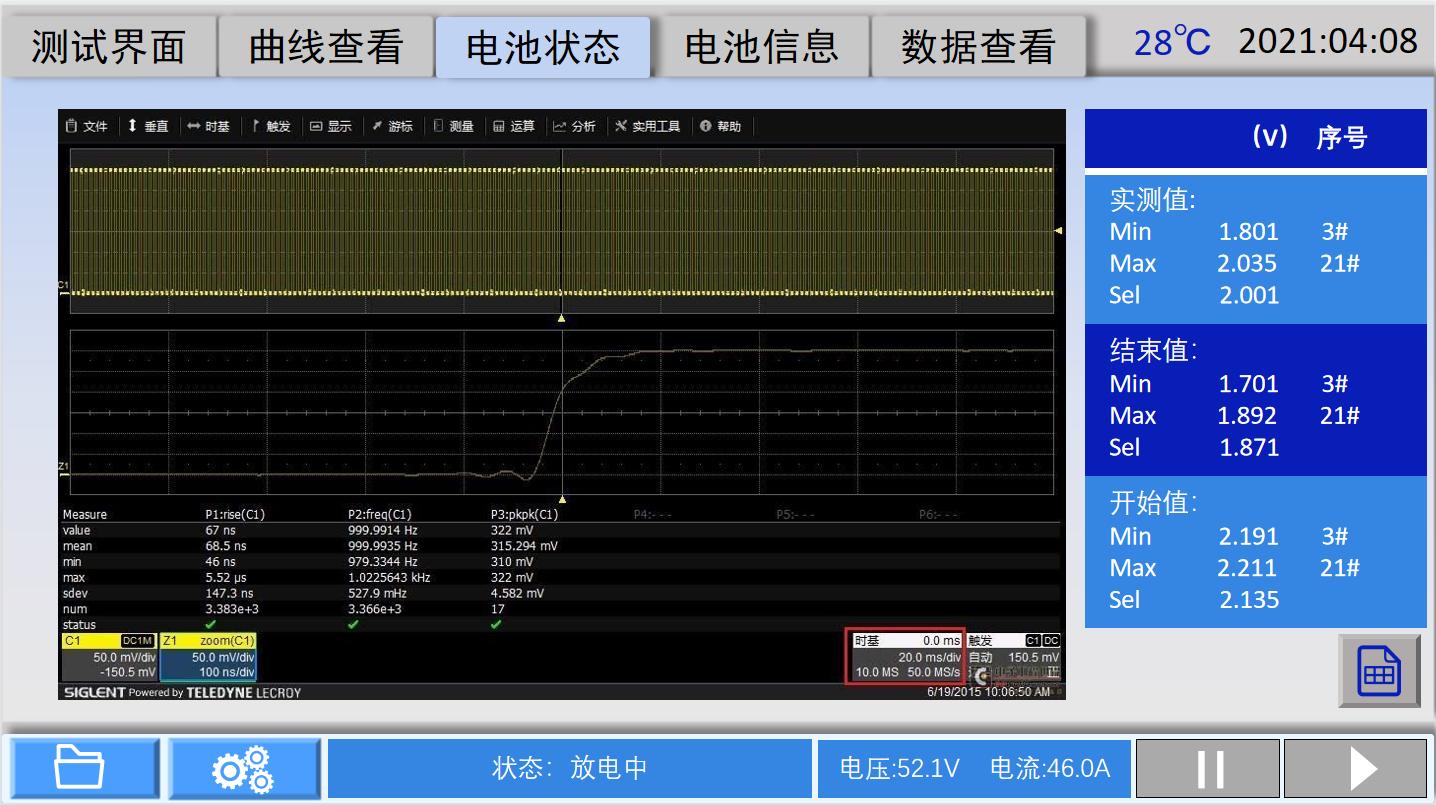The image size is (1436, 805).
Task: Pause the test with pause button
Action: (x=1208, y=768)
